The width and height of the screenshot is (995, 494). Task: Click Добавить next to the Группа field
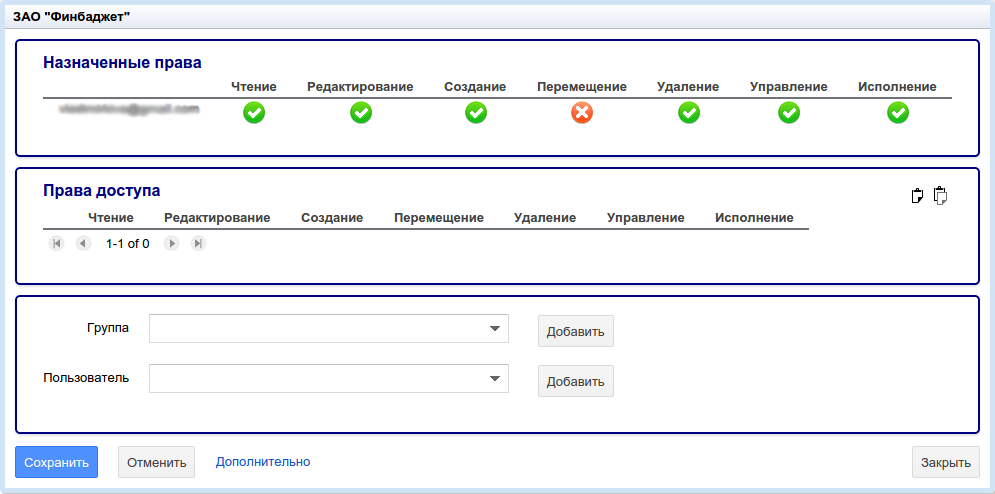(x=576, y=331)
